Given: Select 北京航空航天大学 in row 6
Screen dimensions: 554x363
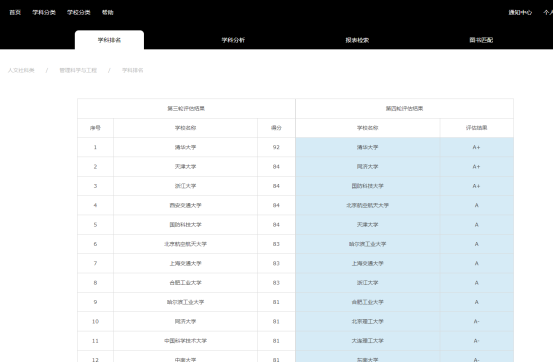Looking at the screenshot, I should [x=185, y=244].
